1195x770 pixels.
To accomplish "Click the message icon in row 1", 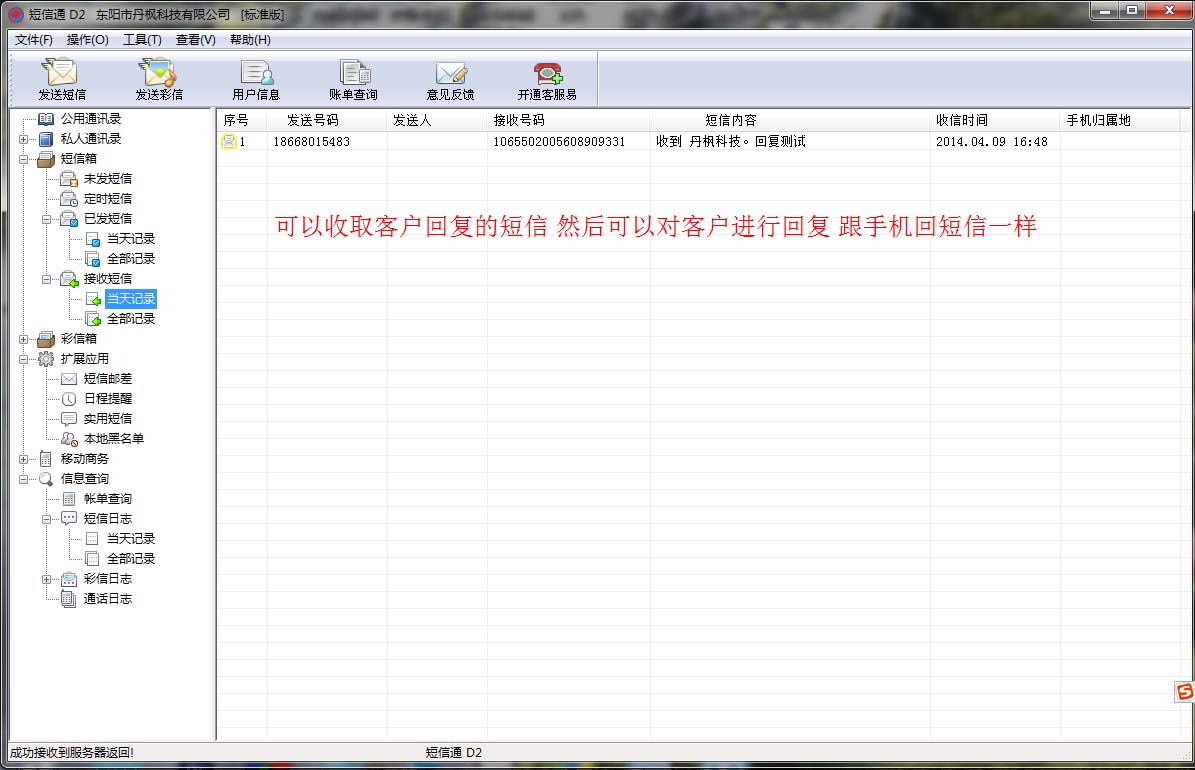I will [229, 142].
